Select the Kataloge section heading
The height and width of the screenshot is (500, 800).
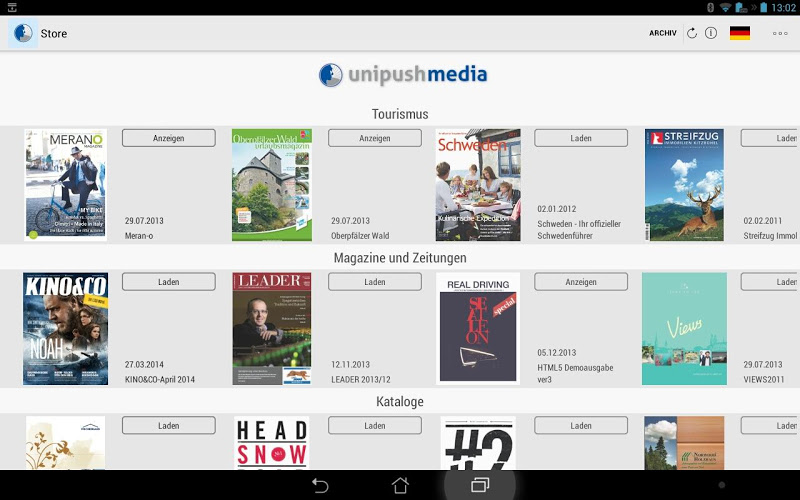point(400,402)
